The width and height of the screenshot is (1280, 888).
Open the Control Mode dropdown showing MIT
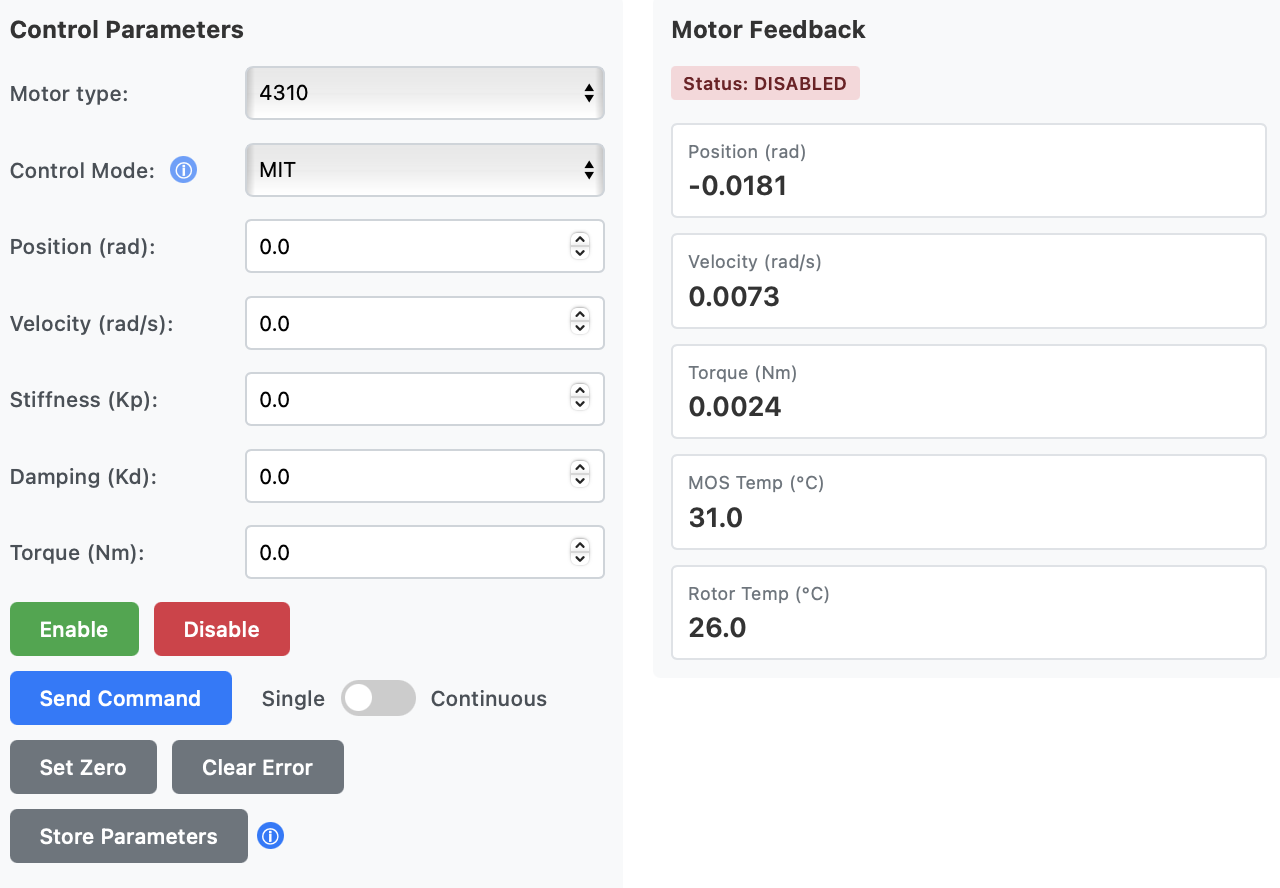coord(424,170)
